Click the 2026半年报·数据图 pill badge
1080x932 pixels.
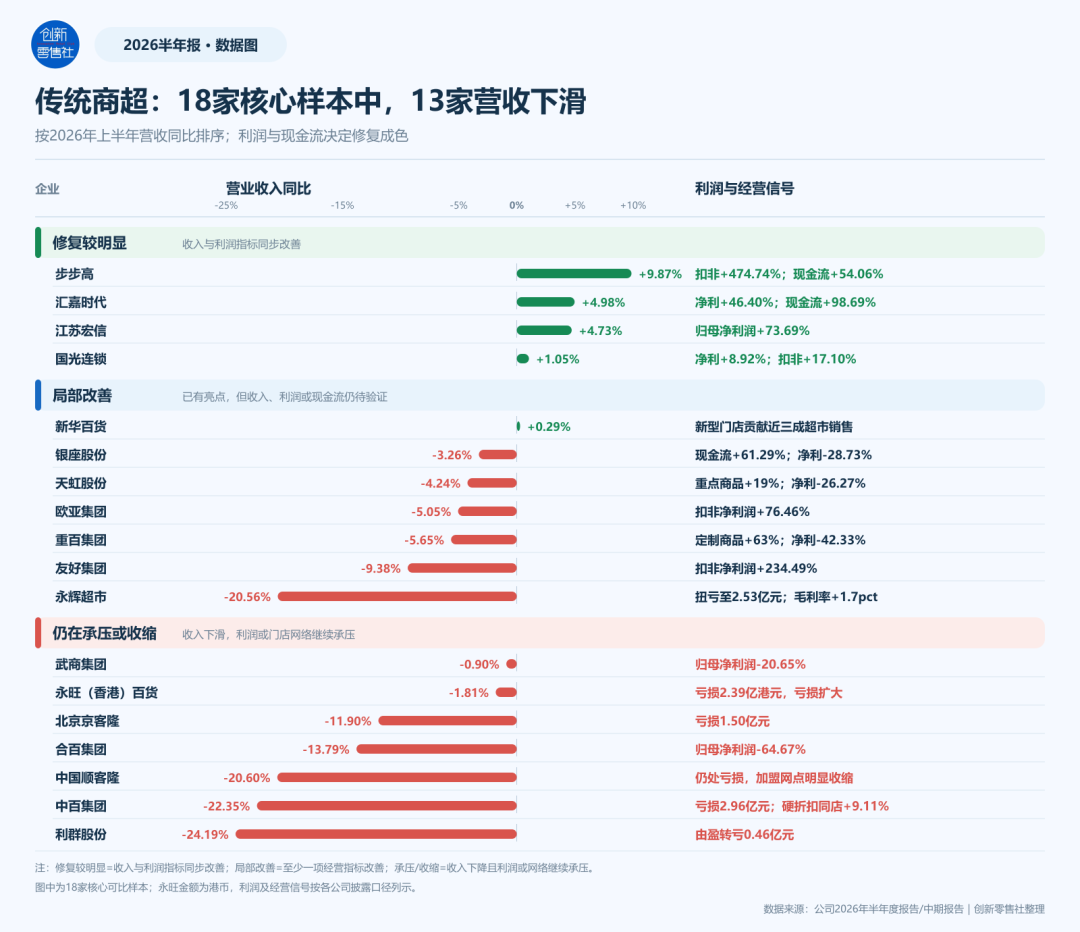[190, 45]
